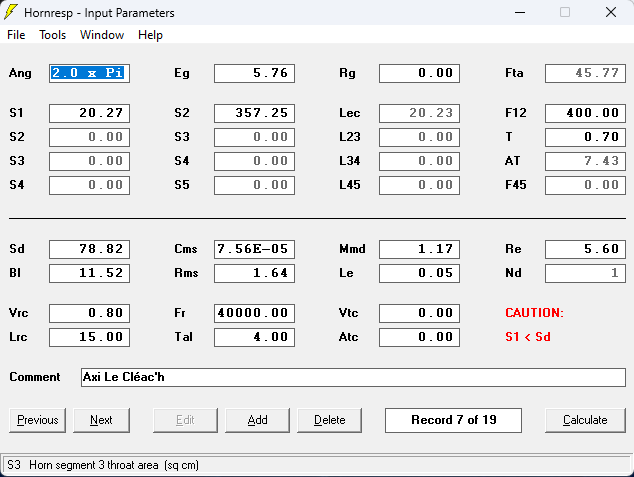This screenshot has height=477, width=634.
Task: Click the red CAUTION: label
Action: 534,313
